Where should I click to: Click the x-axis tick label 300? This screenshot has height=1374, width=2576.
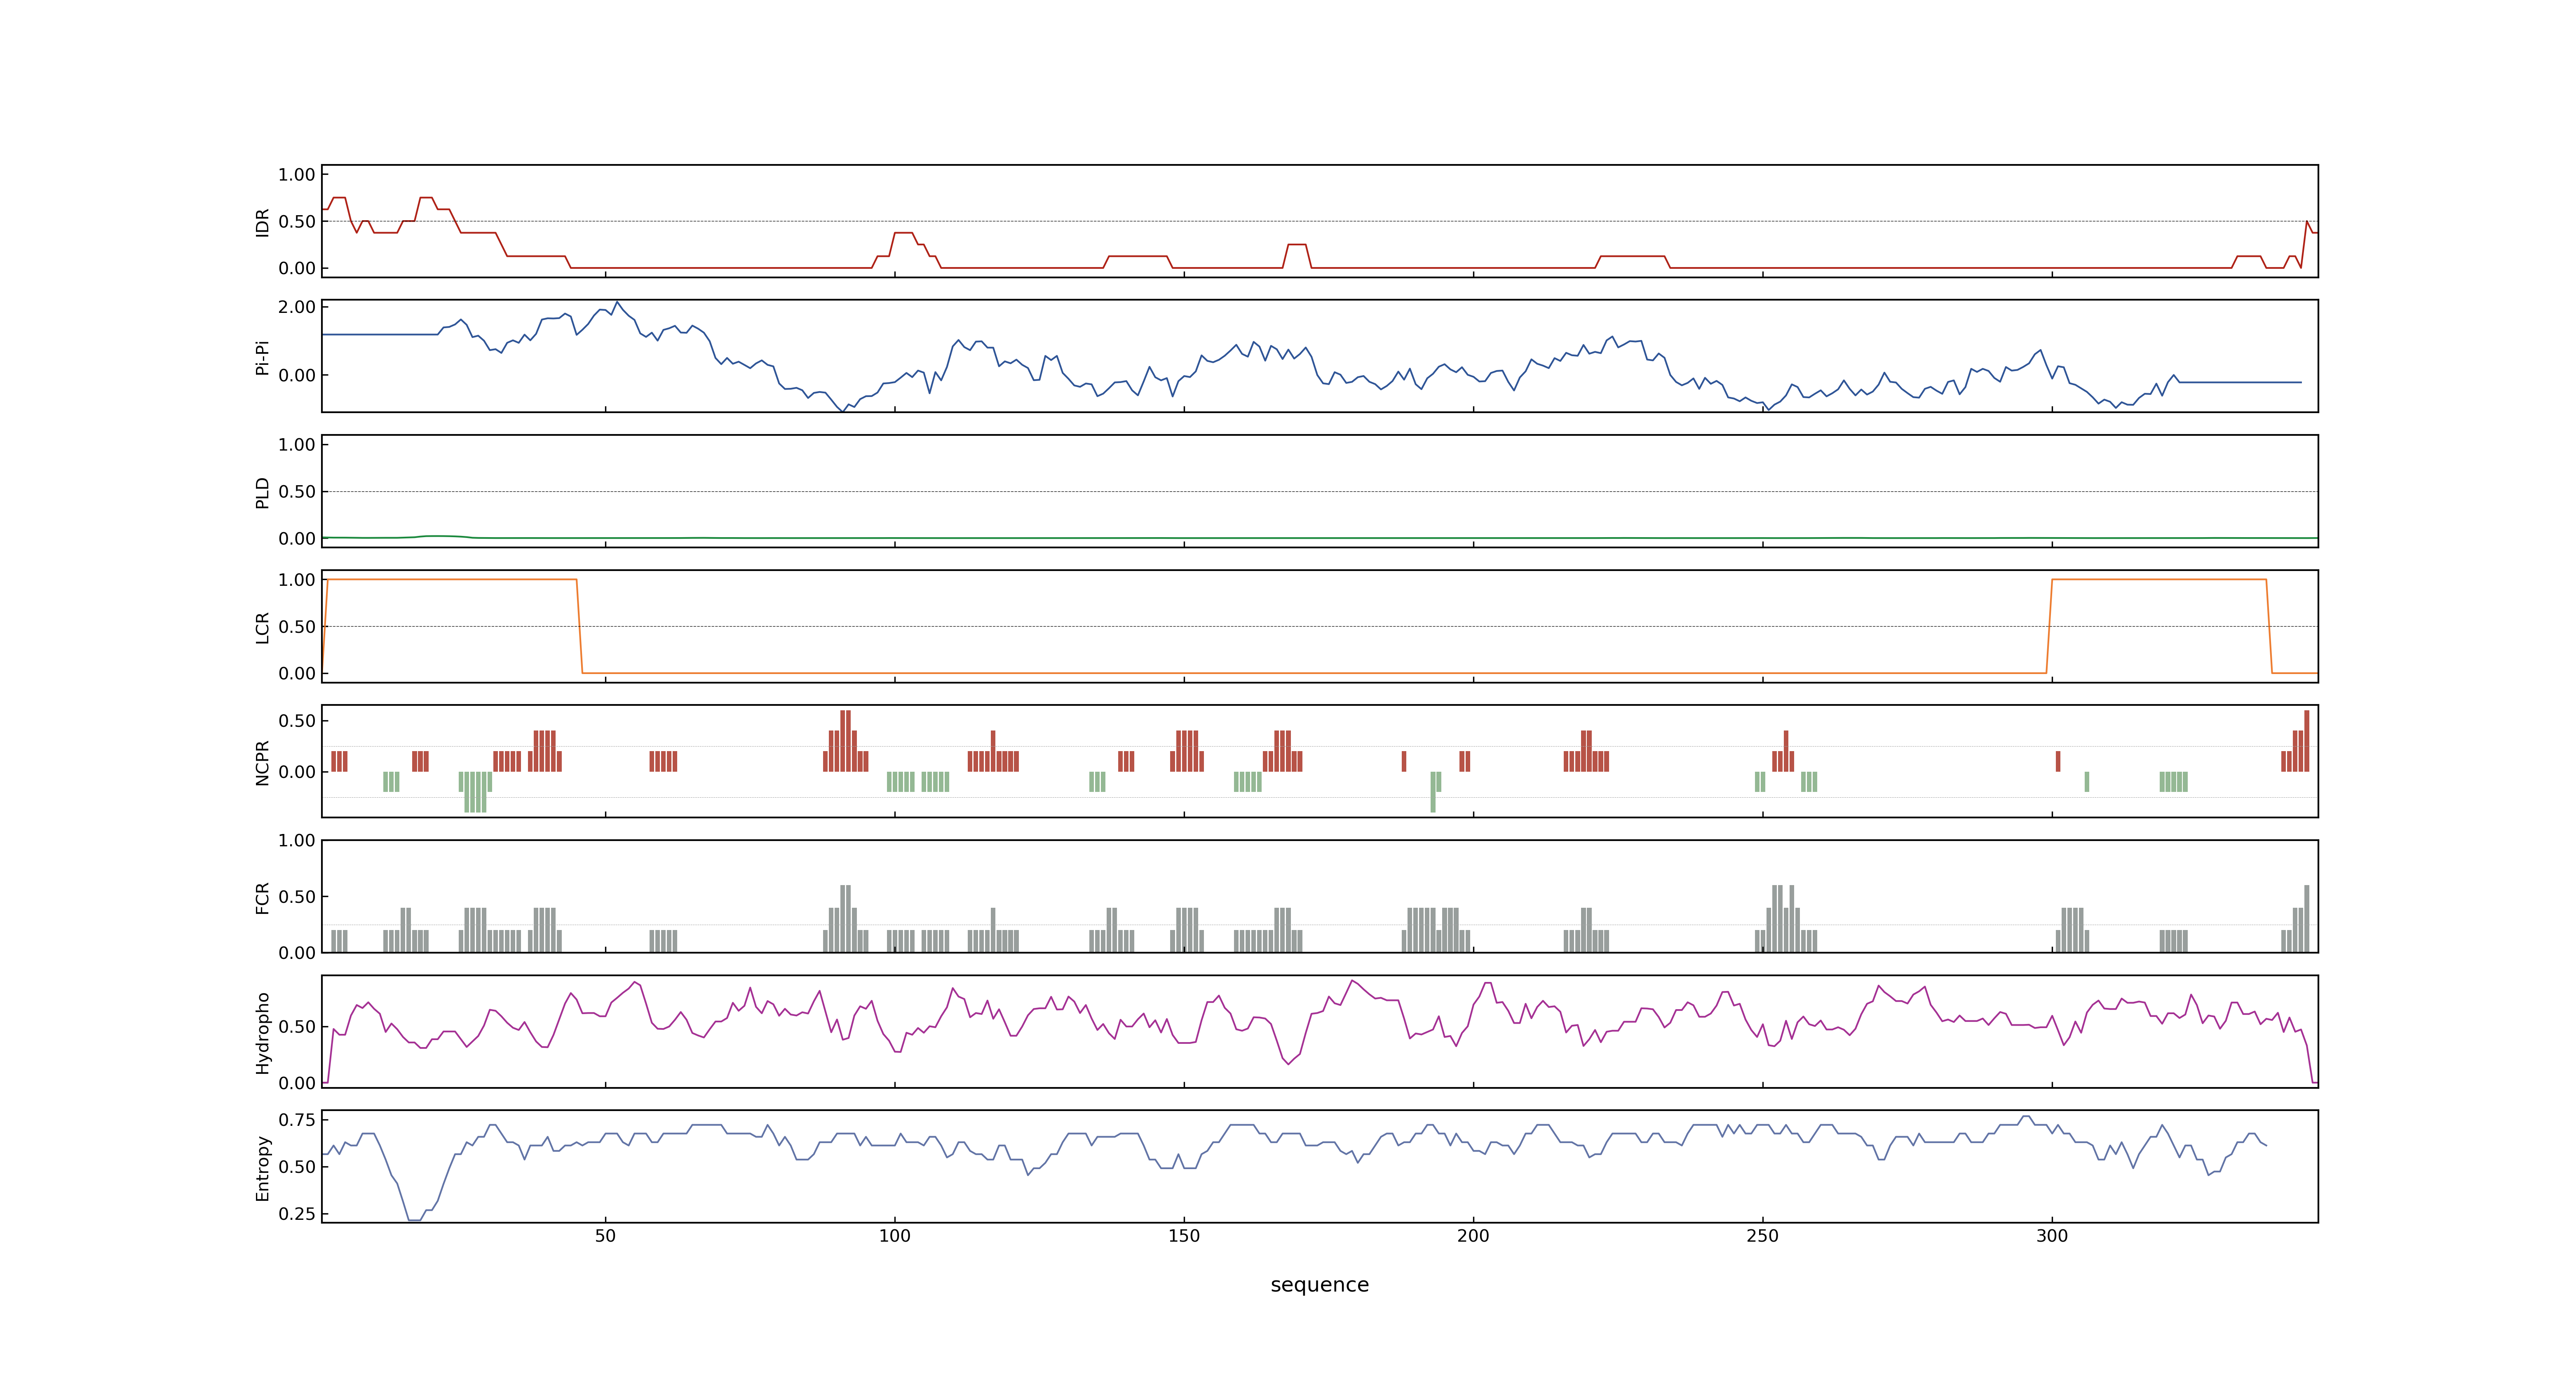click(x=2052, y=1236)
